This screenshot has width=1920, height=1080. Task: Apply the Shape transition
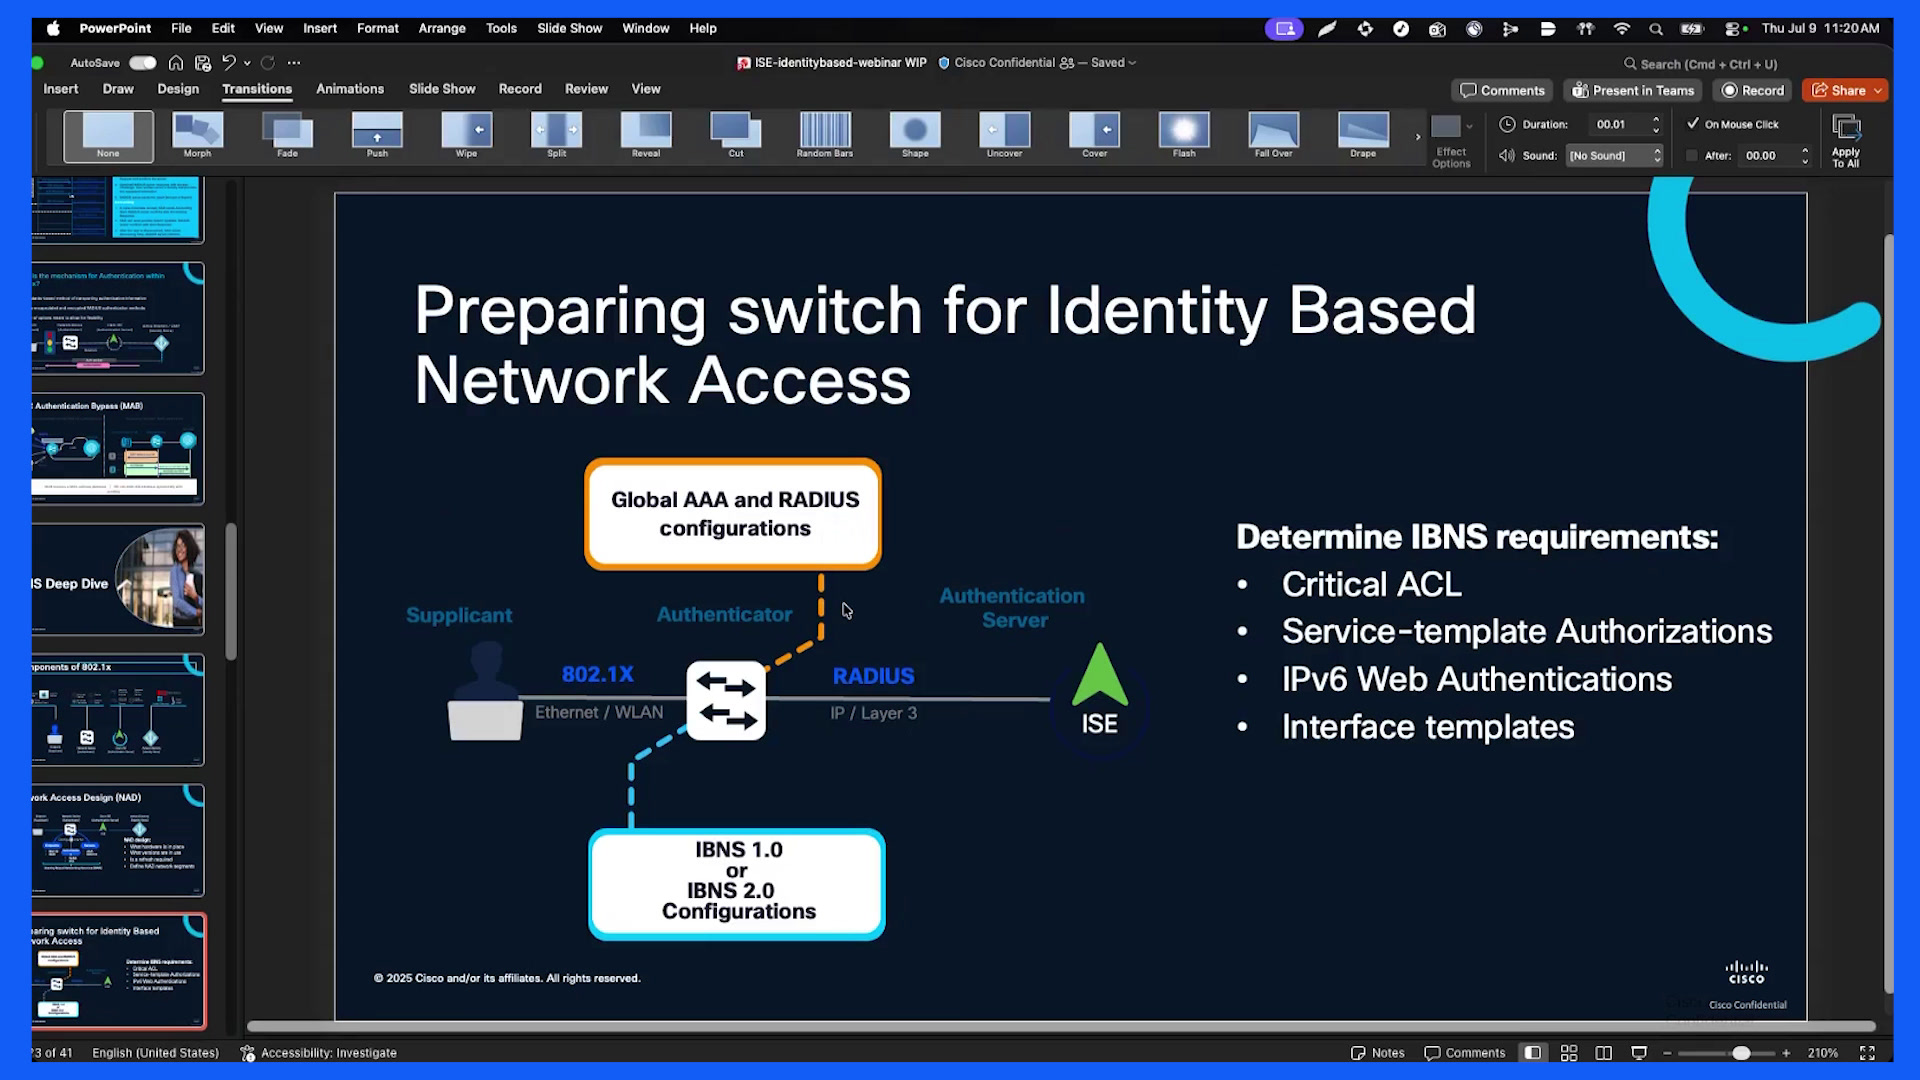[915, 135]
